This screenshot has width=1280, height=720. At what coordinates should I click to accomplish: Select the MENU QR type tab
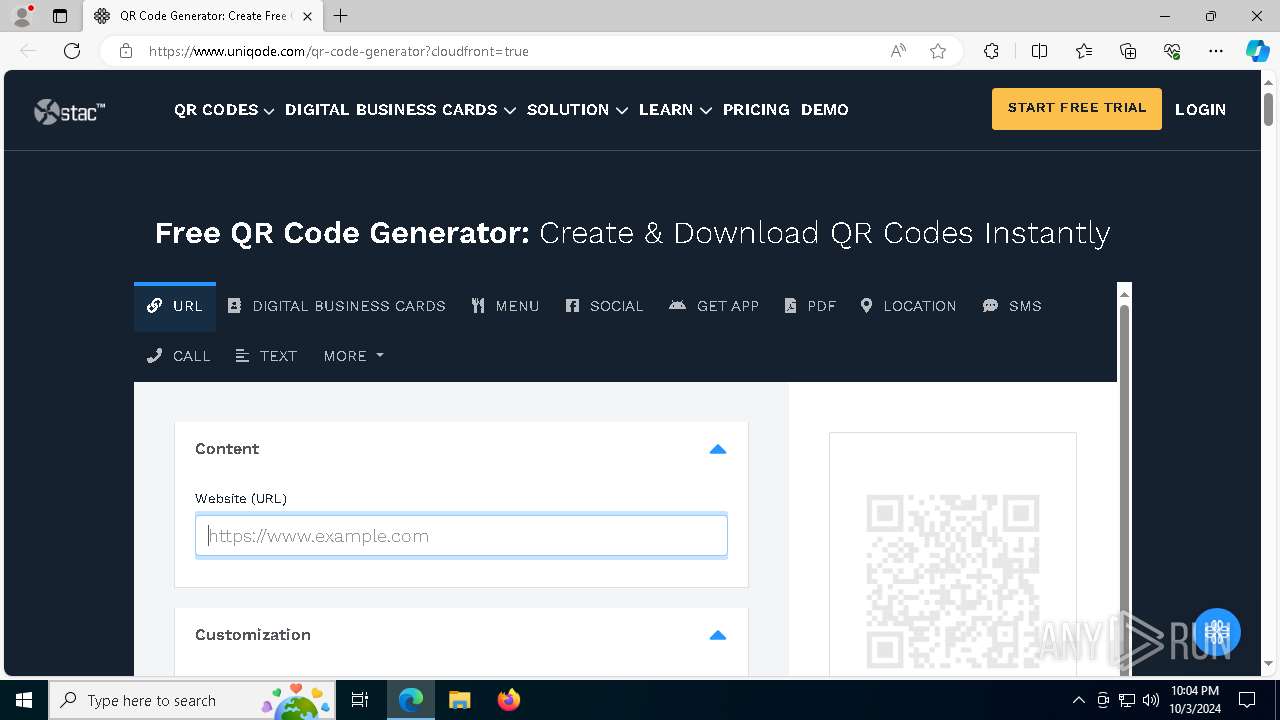click(506, 306)
